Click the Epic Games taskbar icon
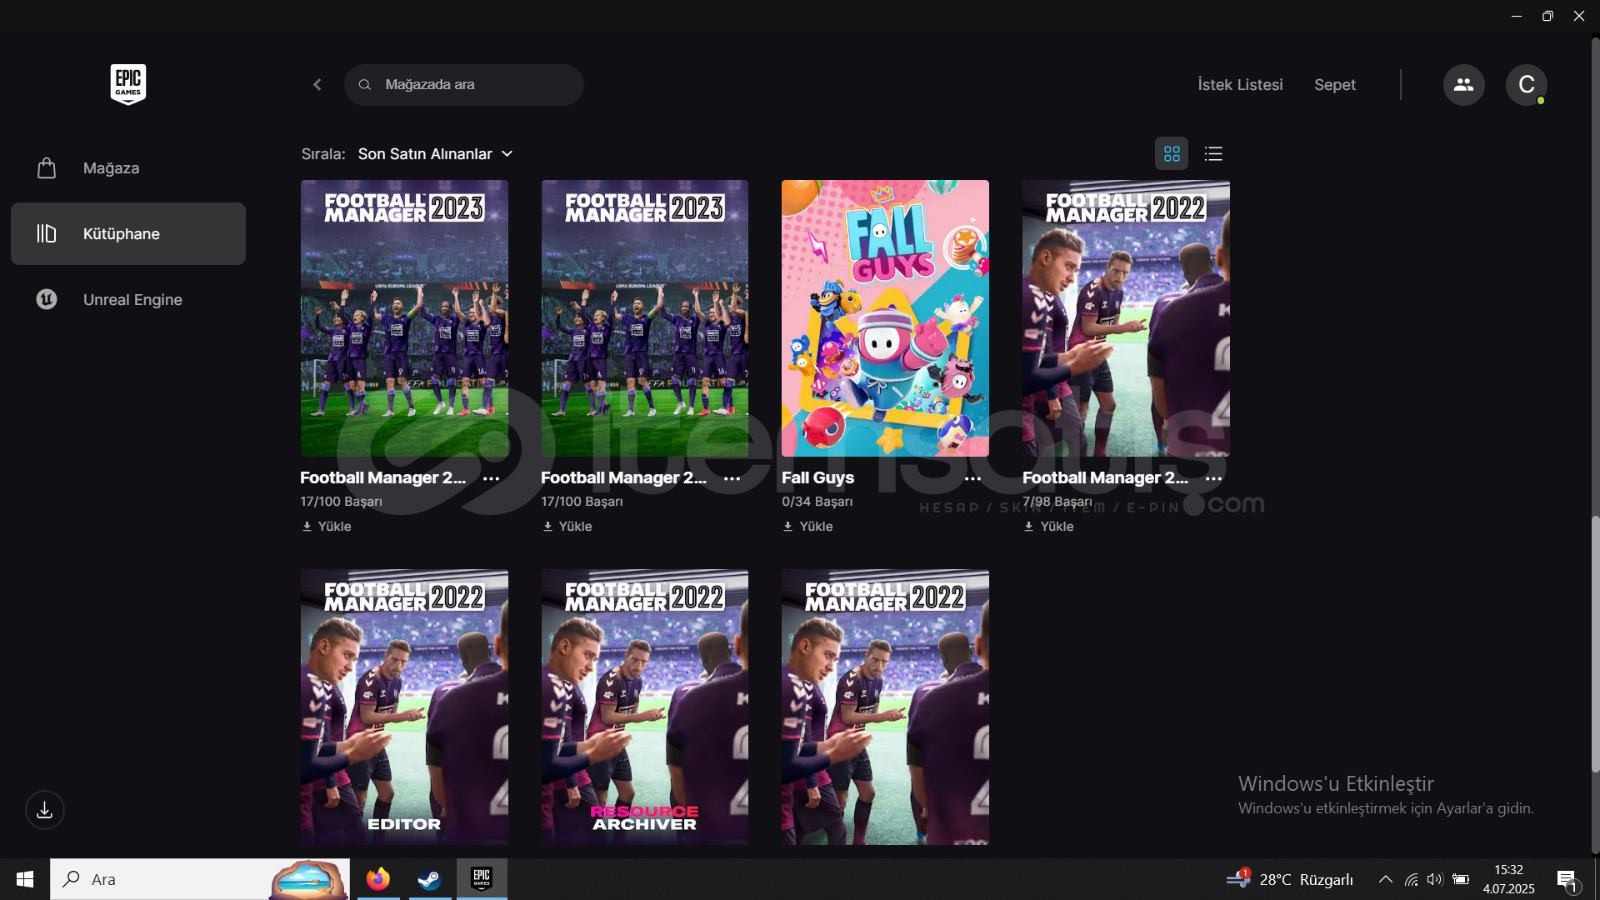The image size is (1600, 900). coord(482,879)
